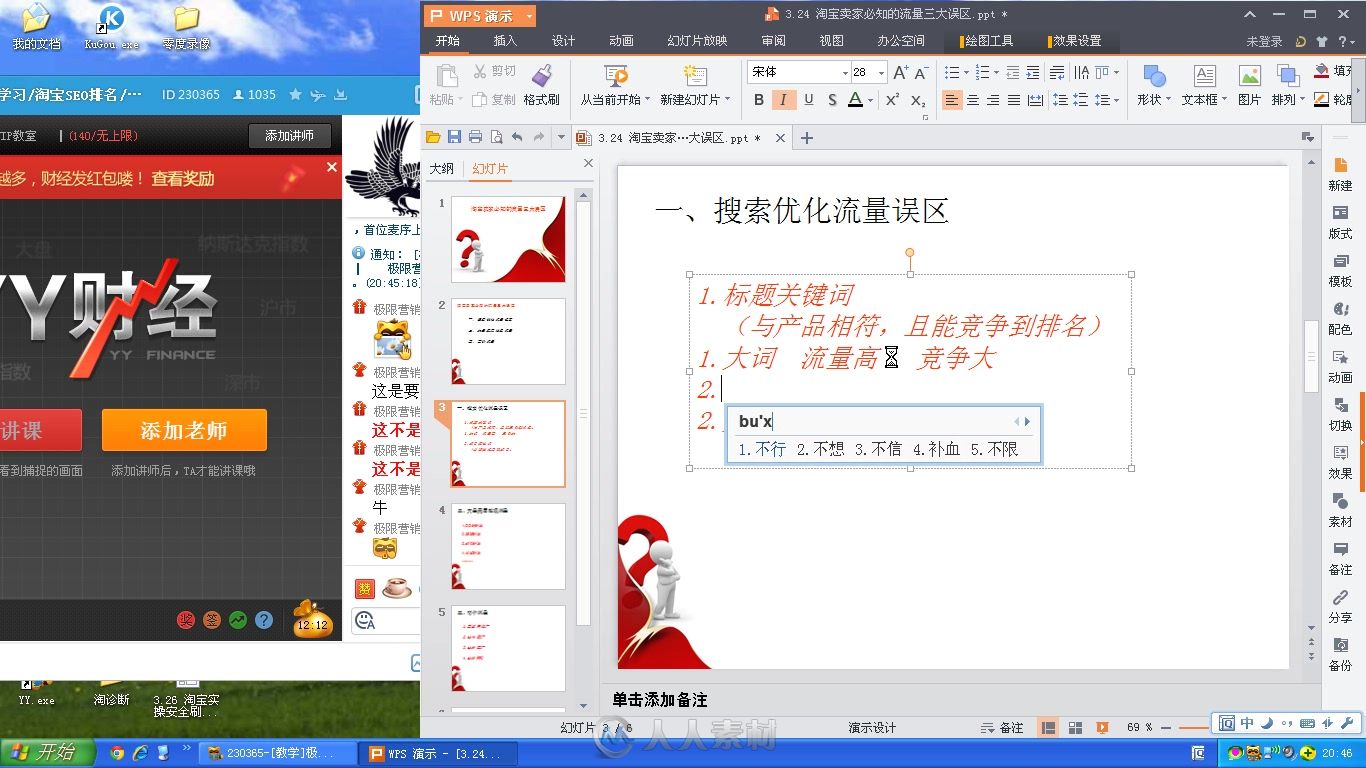The width and height of the screenshot is (1366, 768).
Task: Click the Undo arrow in quick access toolbar
Action: [x=517, y=138]
